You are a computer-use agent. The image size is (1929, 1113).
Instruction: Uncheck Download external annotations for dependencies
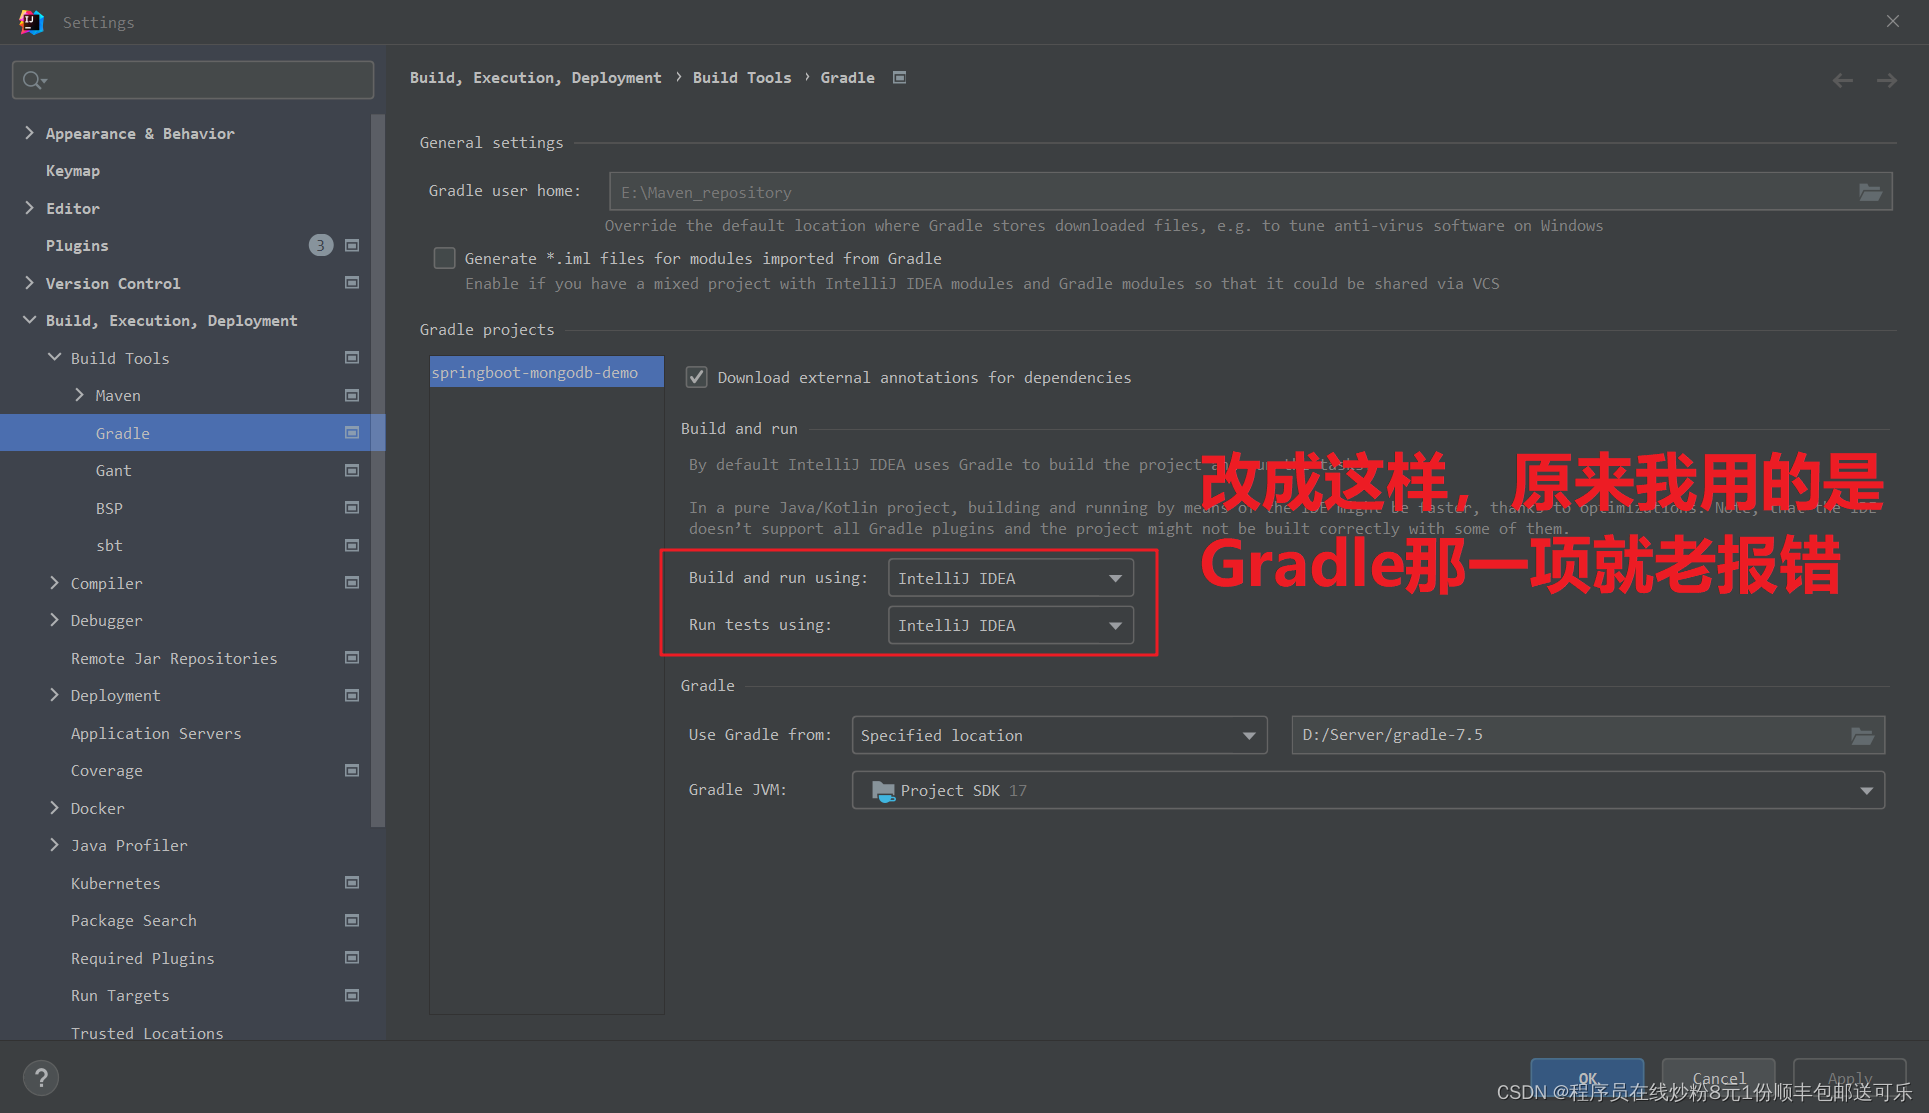697,377
